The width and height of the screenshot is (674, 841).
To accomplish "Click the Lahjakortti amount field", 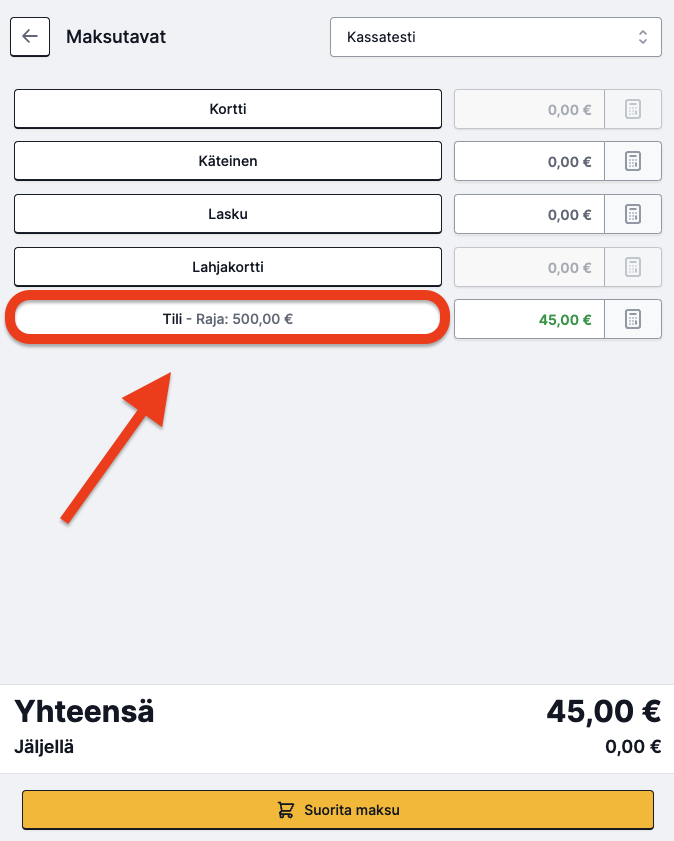I will pyautogui.click(x=529, y=267).
